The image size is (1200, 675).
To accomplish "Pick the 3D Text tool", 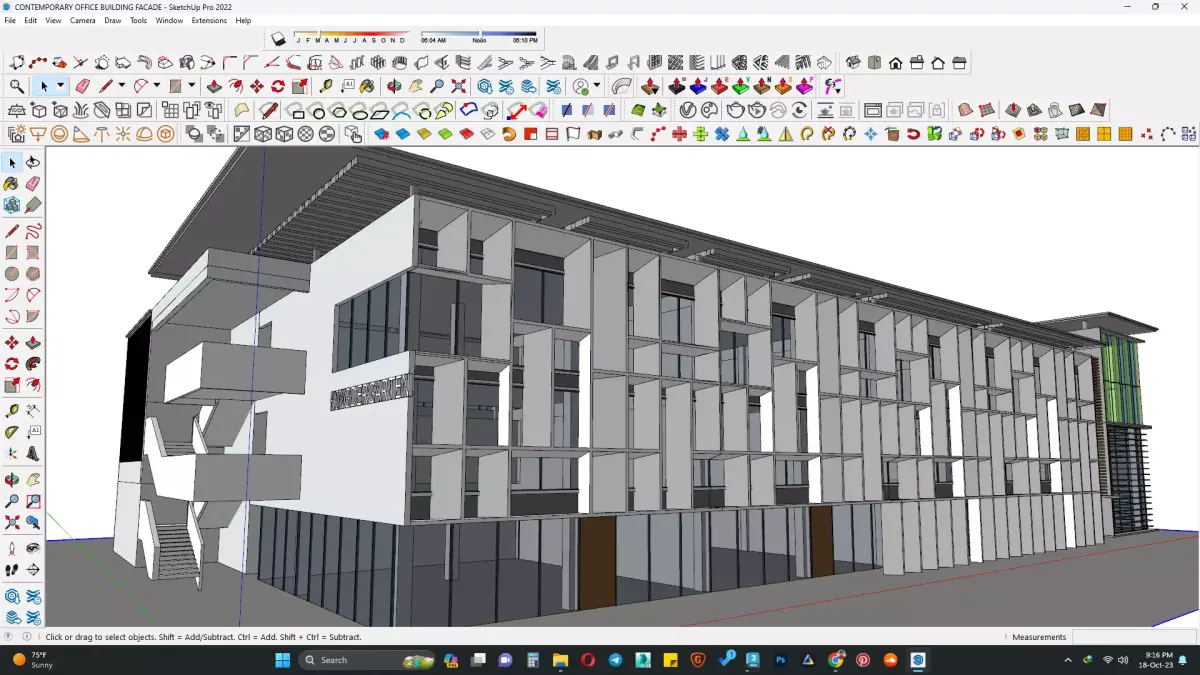I will [x=33, y=453].
